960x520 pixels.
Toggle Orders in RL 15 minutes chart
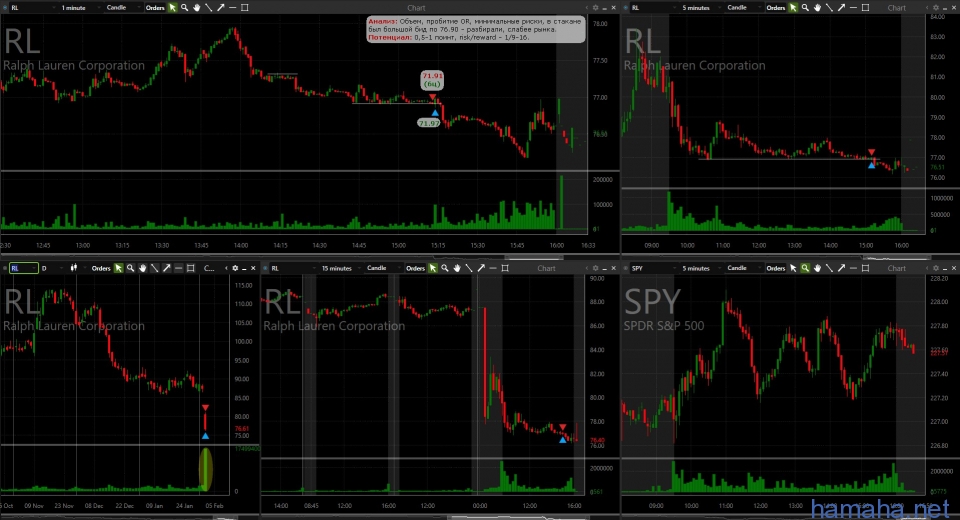pyautogui.click(x=415, y=268)
